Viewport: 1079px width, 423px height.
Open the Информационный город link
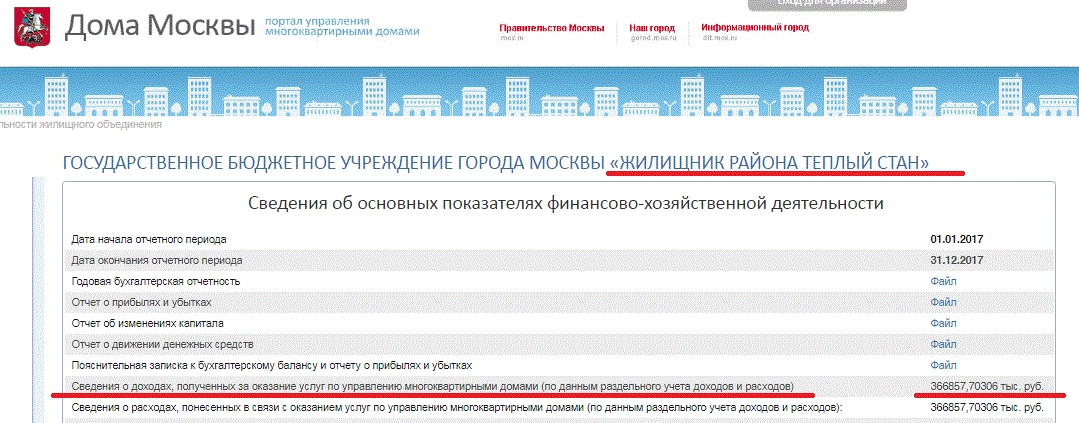[755, 28]
